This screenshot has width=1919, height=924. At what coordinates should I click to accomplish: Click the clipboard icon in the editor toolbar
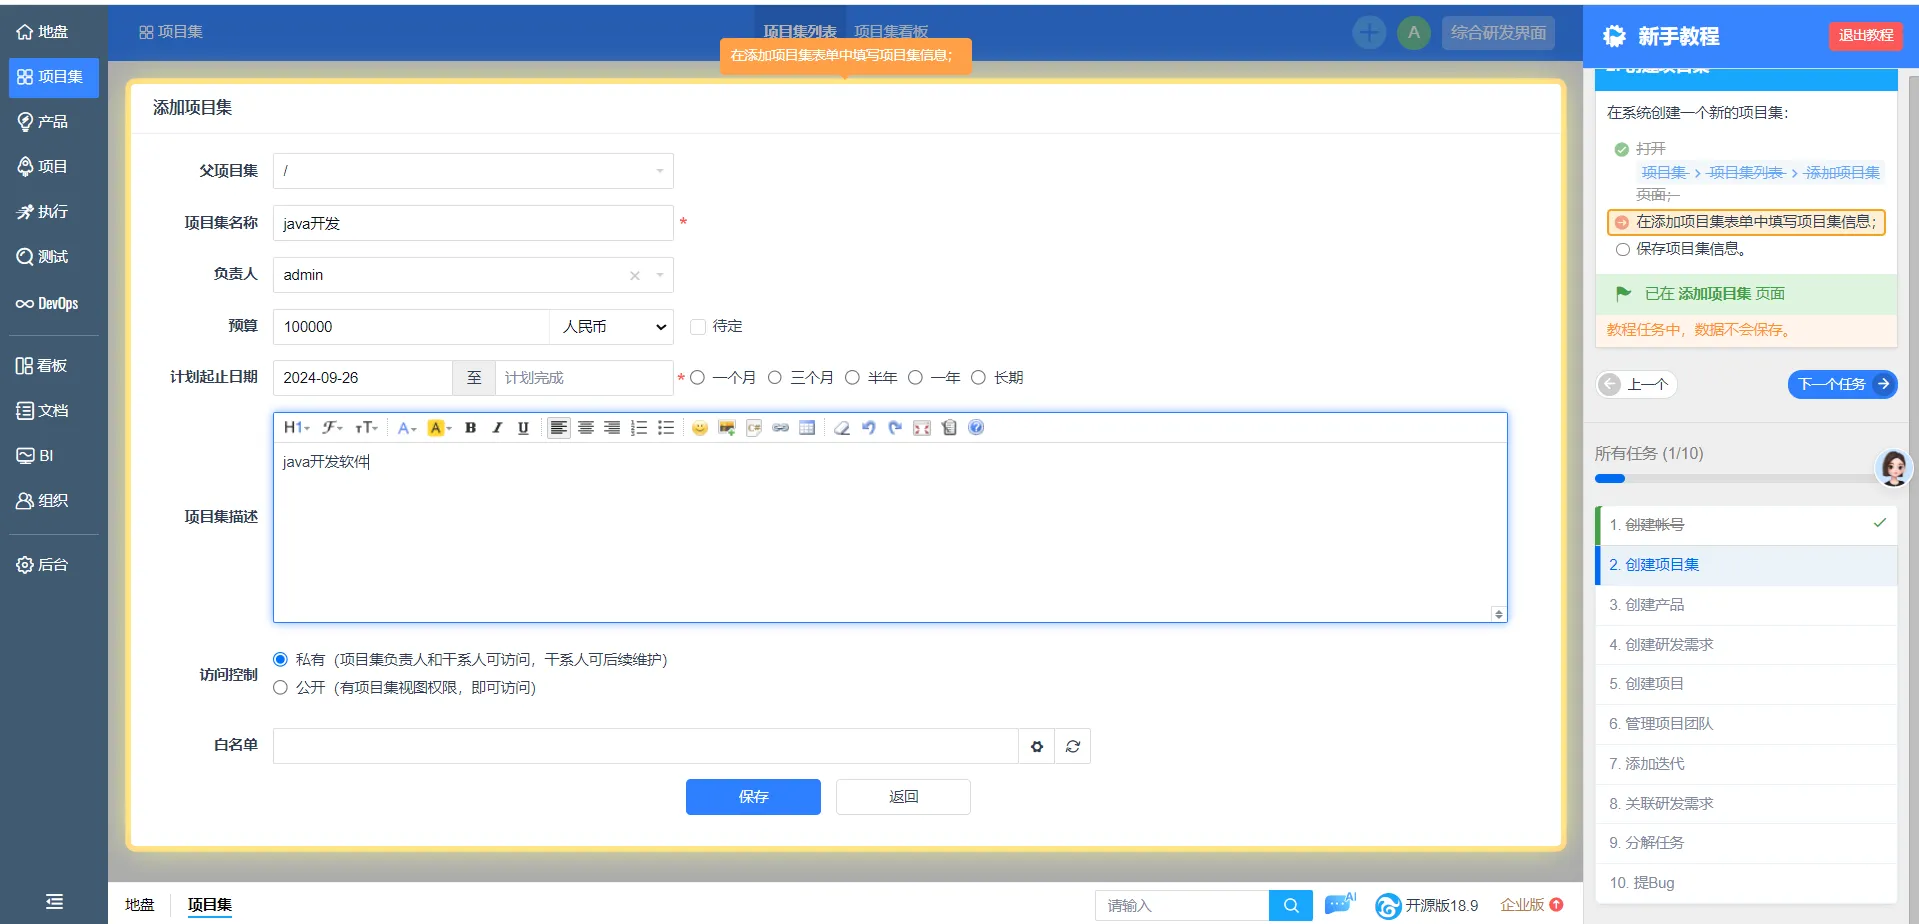coord(949,428)
